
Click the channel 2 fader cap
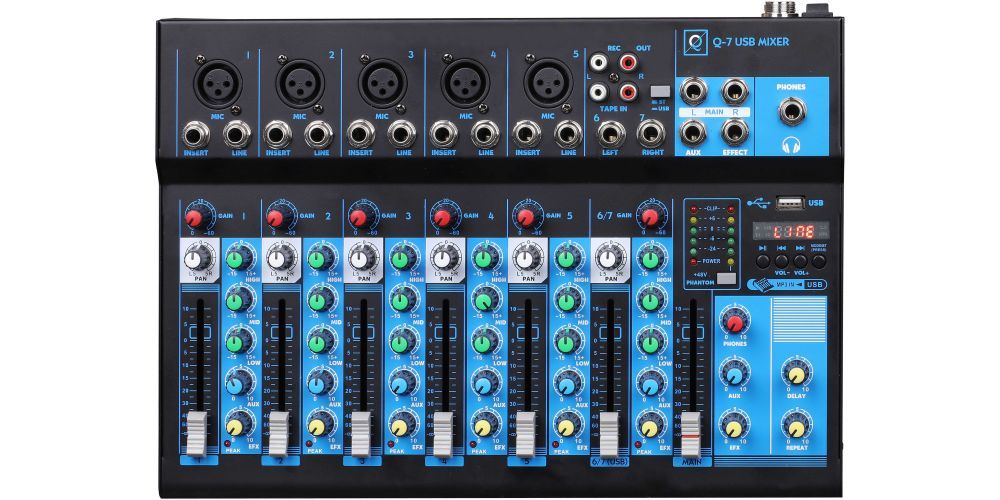coord(279,434)
